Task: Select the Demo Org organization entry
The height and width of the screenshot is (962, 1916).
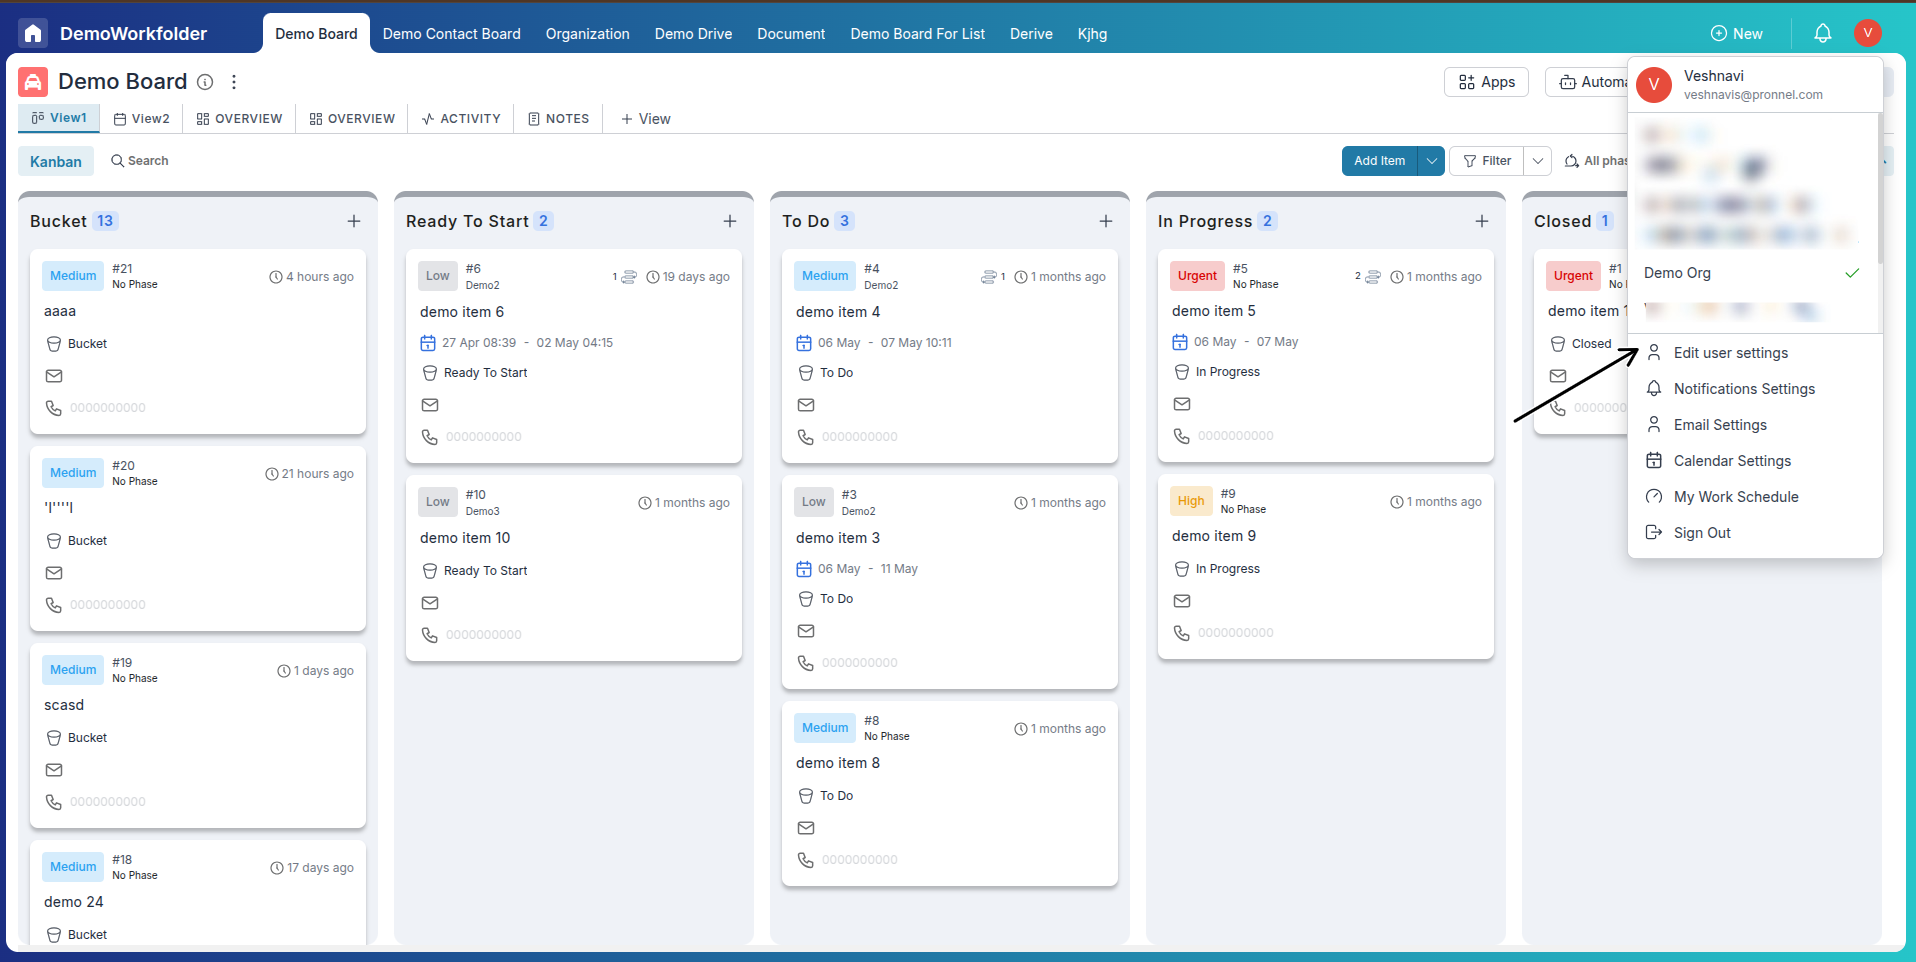Action: [1753, 273]
